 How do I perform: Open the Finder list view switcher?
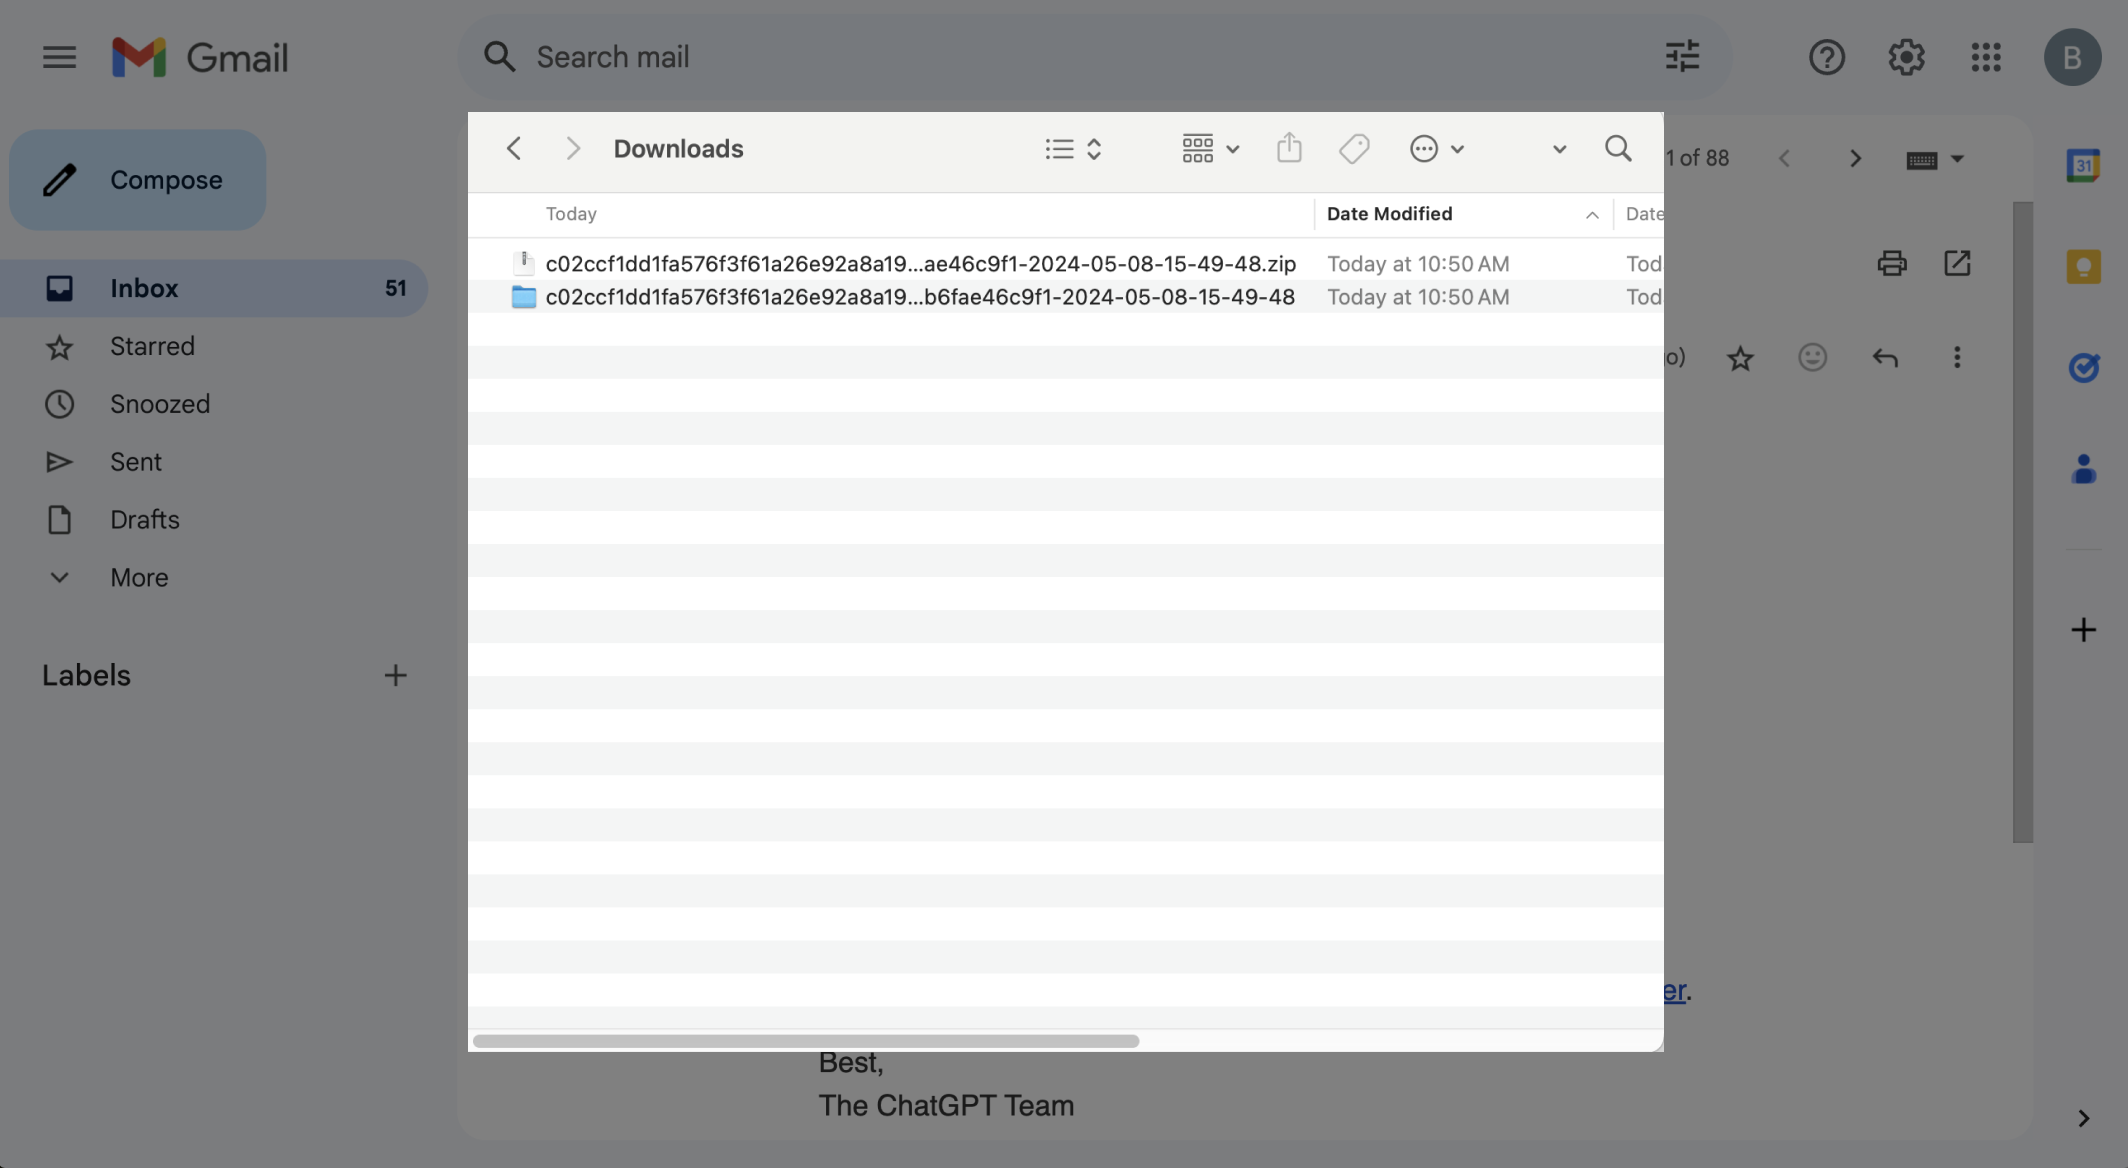point(1073,149)
